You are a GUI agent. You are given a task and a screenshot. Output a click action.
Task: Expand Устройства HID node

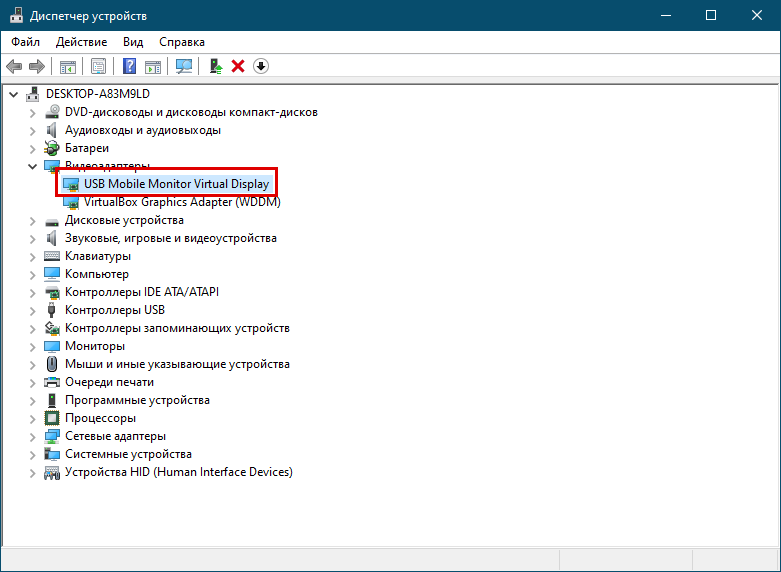[32, 472]
